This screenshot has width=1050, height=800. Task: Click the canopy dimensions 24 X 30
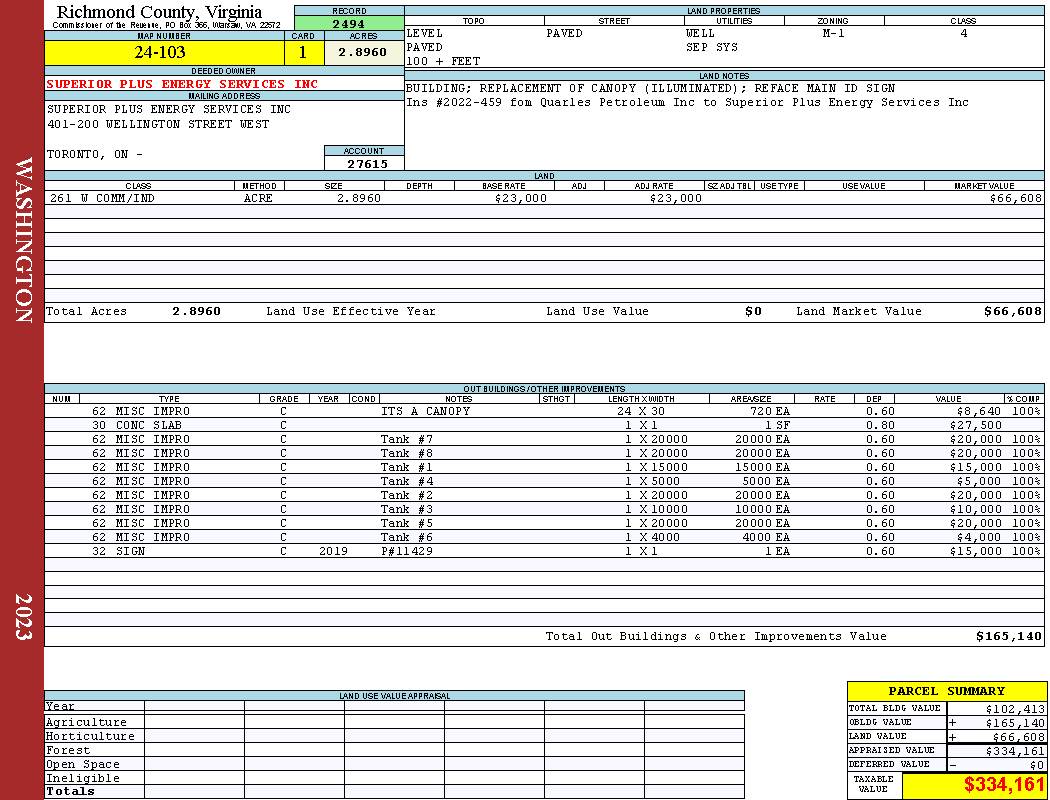tap(641, 411)
